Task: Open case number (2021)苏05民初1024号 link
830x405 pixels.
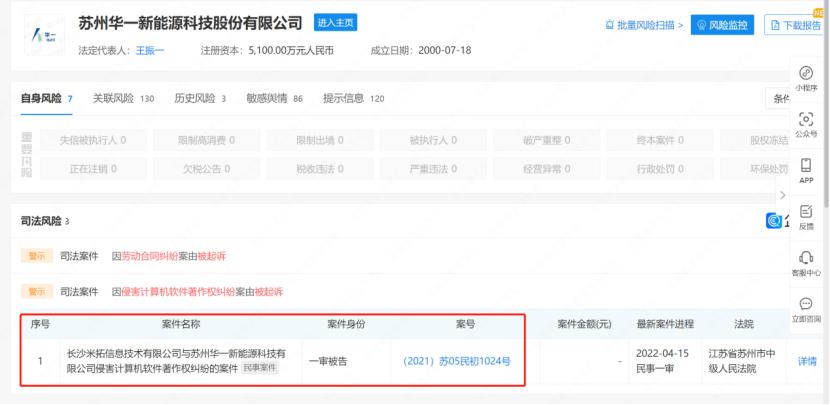Action: click(x=456, y=362)
